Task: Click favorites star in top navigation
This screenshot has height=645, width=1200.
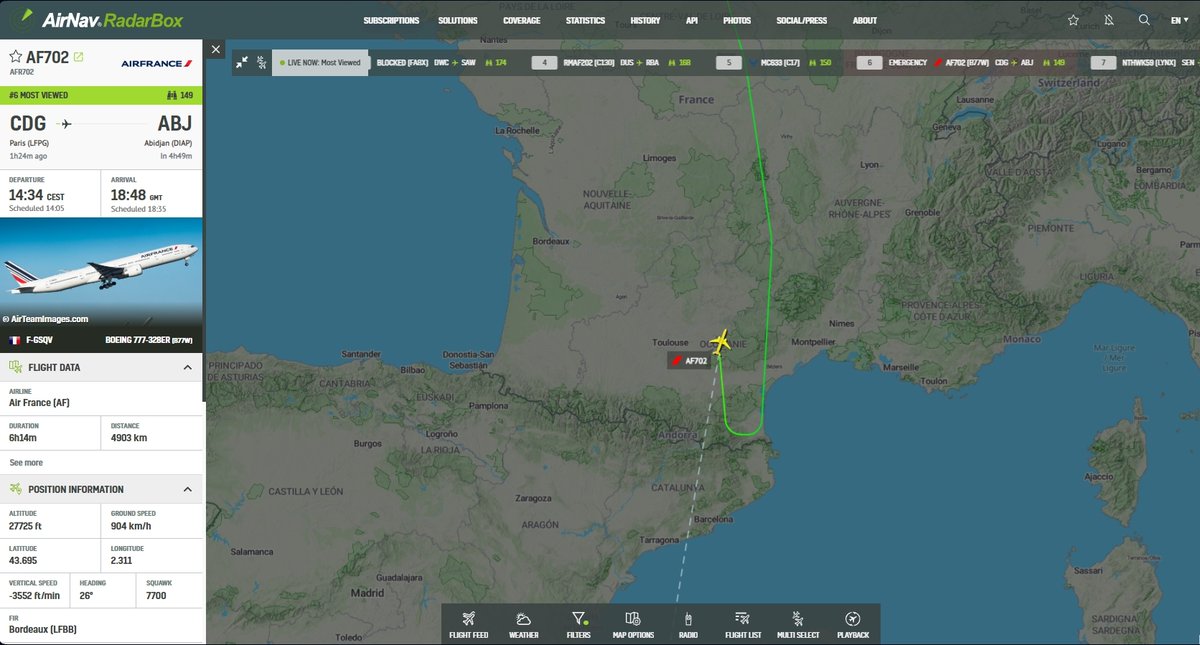Action: [1073, 20]
